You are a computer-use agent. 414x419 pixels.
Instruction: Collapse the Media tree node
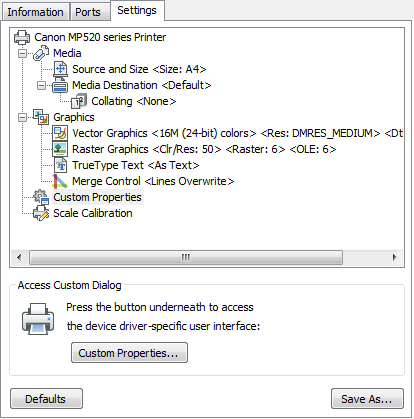22,53
